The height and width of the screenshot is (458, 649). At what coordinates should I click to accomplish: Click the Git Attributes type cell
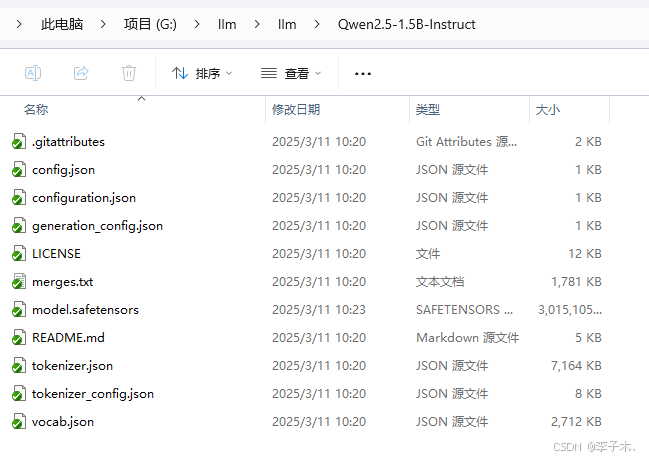click(466, 142)
